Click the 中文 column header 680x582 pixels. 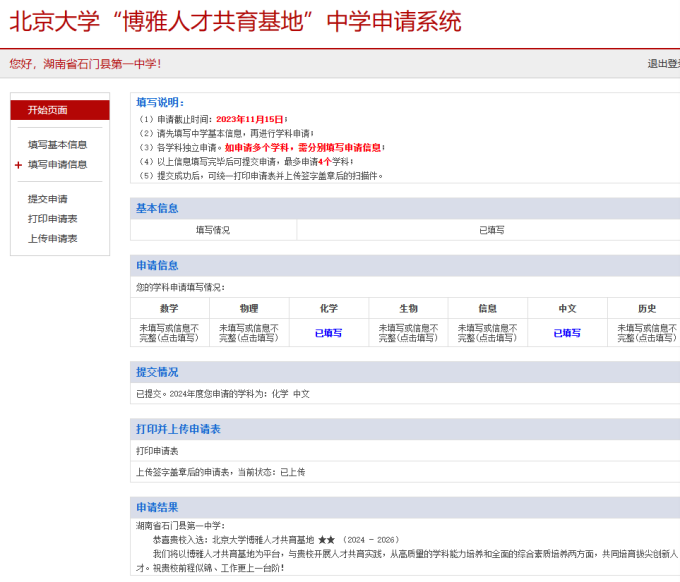[x=567, y=309]
